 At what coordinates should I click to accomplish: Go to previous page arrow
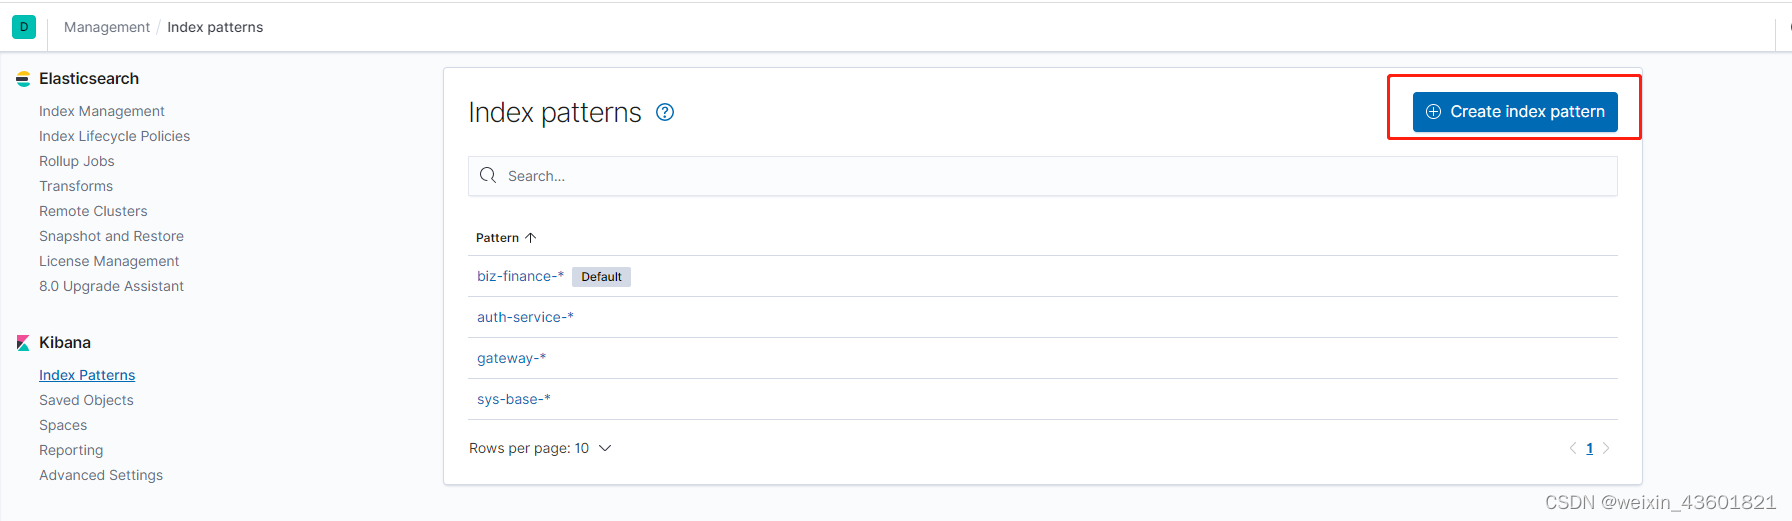click(1573, 448)
